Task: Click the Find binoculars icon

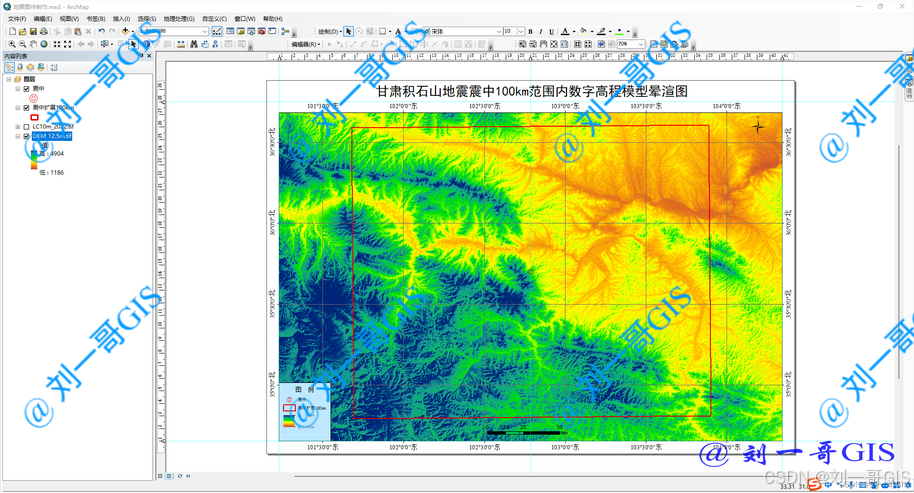Action: coord(194,44)
